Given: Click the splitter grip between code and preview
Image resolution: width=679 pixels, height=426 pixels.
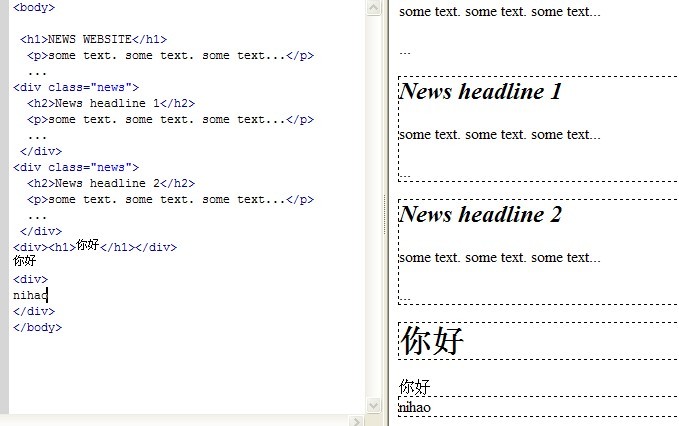Looking at the screenshot, I should (x=385, y=214).
